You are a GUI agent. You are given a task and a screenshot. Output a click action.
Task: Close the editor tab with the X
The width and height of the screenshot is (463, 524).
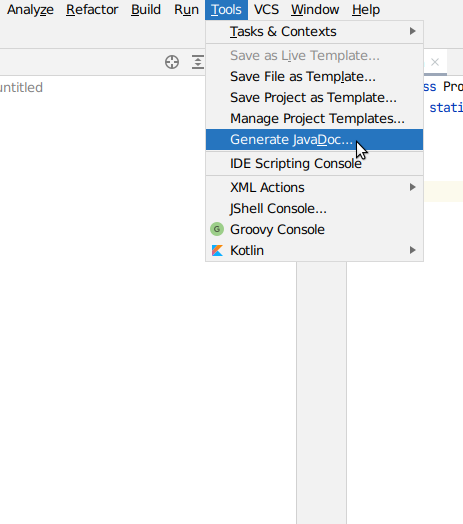435,62
